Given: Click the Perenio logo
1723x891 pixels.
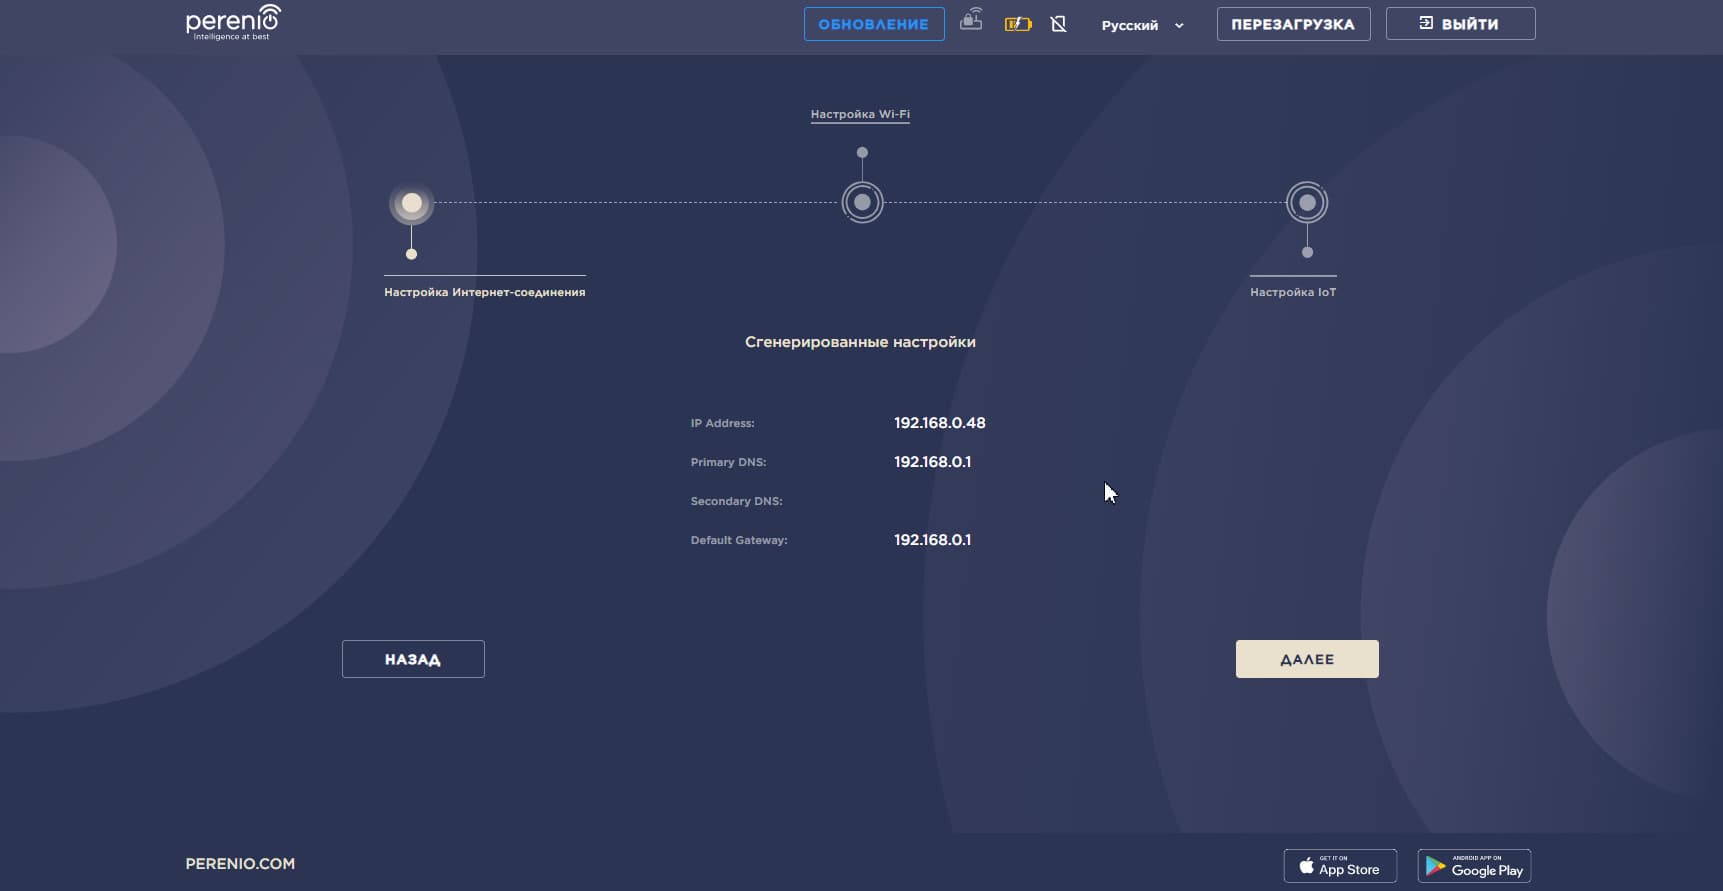Looking at the screenshot, I should coord(233,22).
